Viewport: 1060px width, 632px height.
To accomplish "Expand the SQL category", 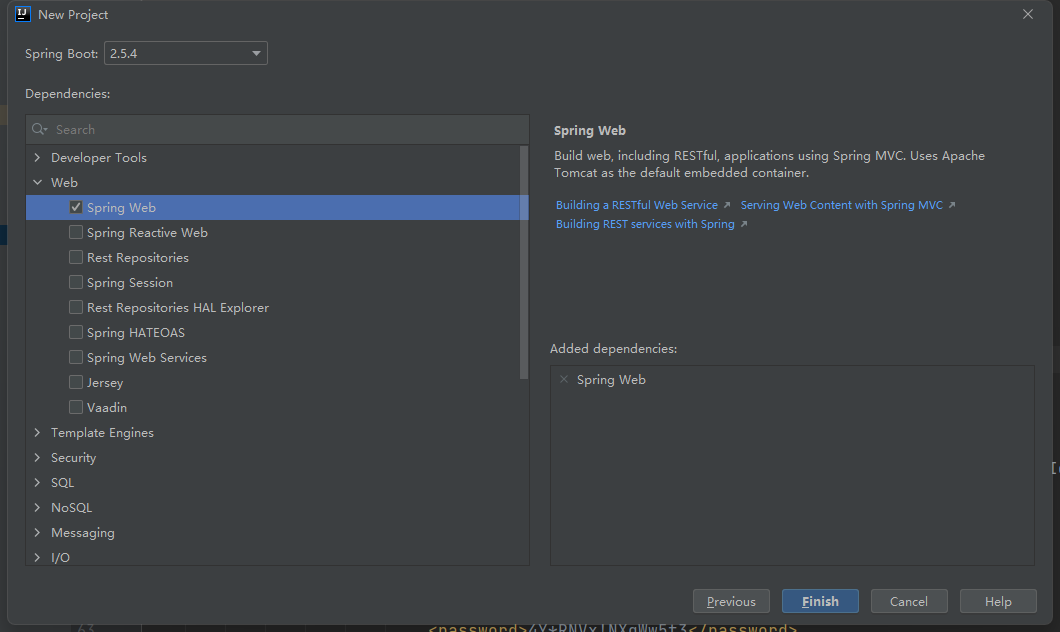I will pyautogui.click(x=37, y=483).
